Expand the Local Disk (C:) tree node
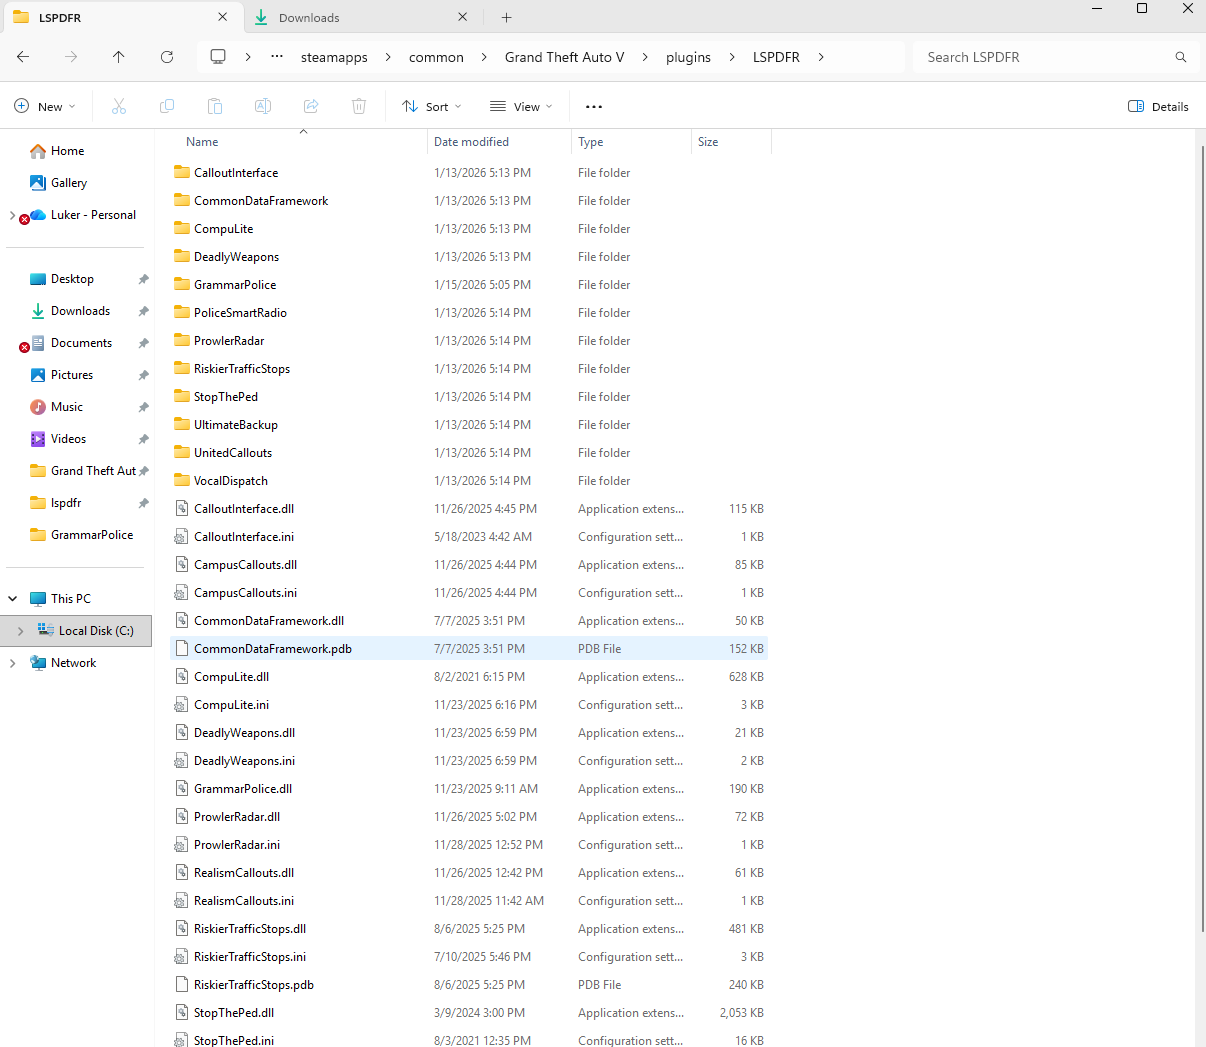The height and width of the screenshot is (1047, 1206). 20,631
